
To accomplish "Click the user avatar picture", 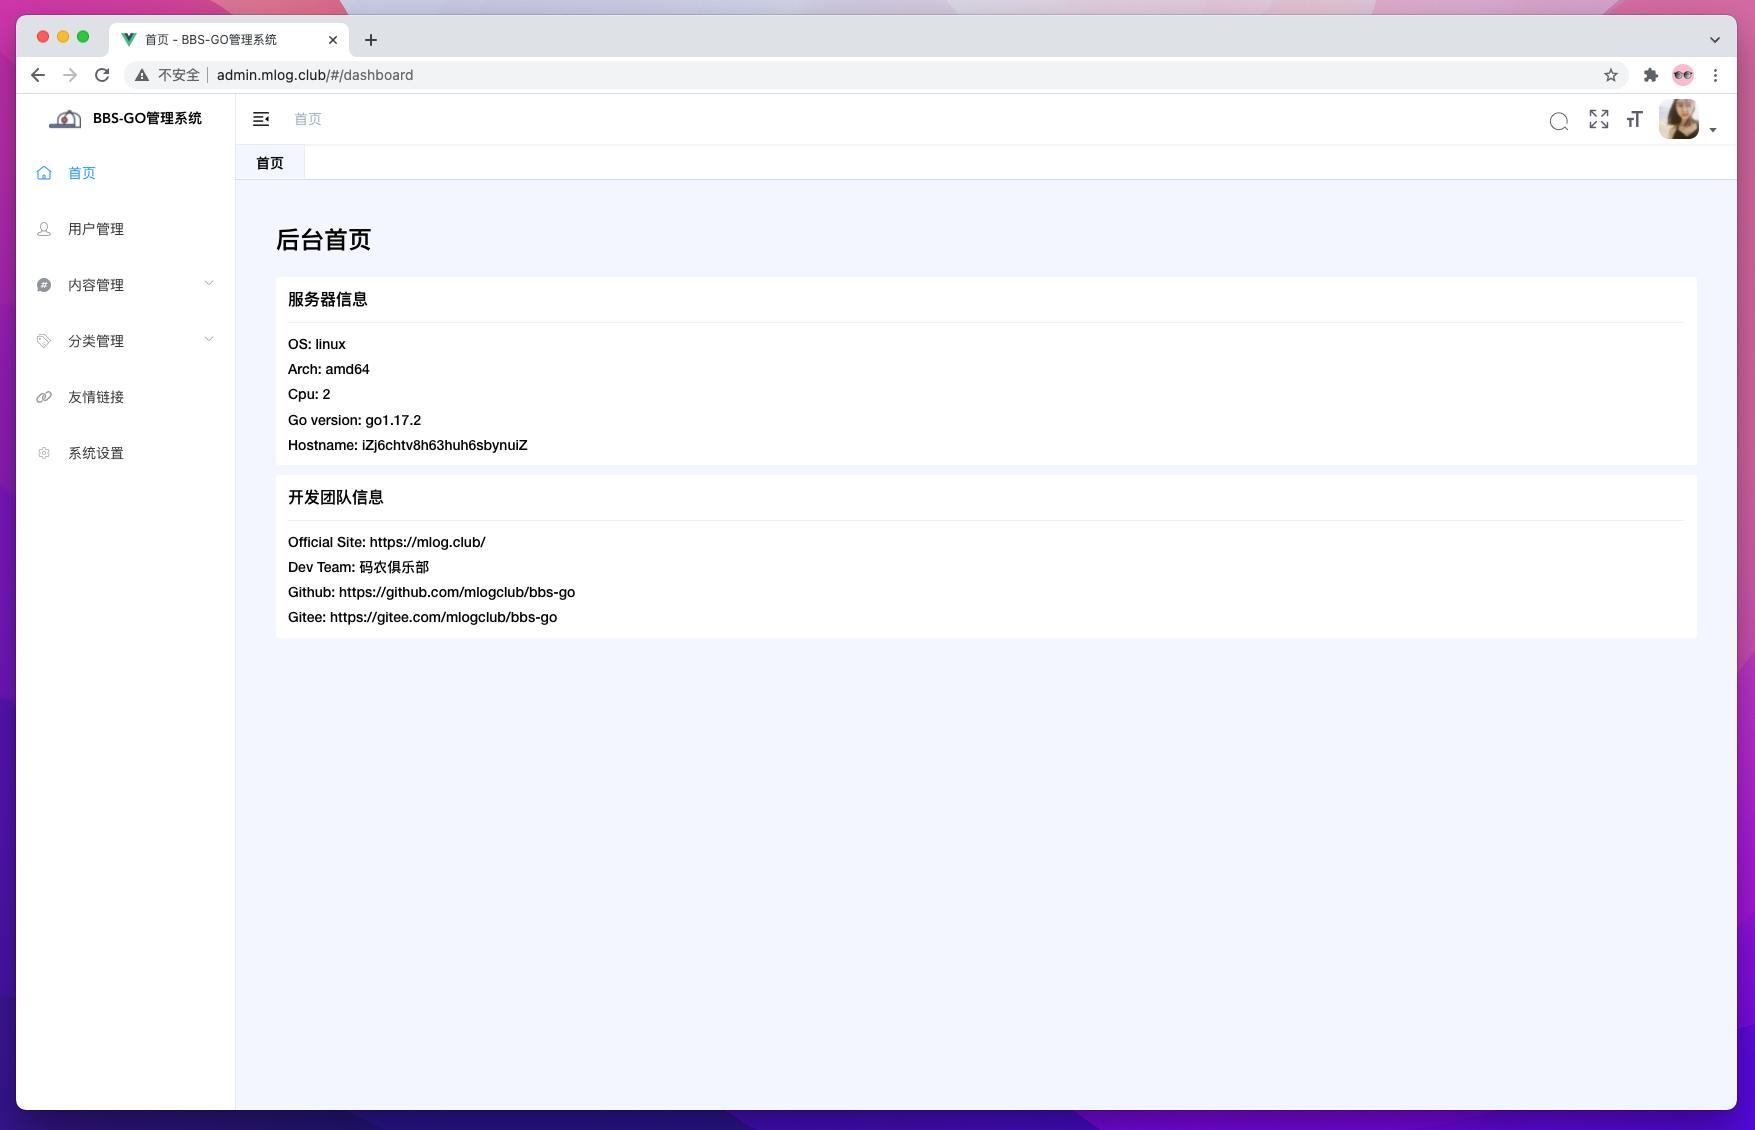I will pyautogui.click(x=1679, y=119).
